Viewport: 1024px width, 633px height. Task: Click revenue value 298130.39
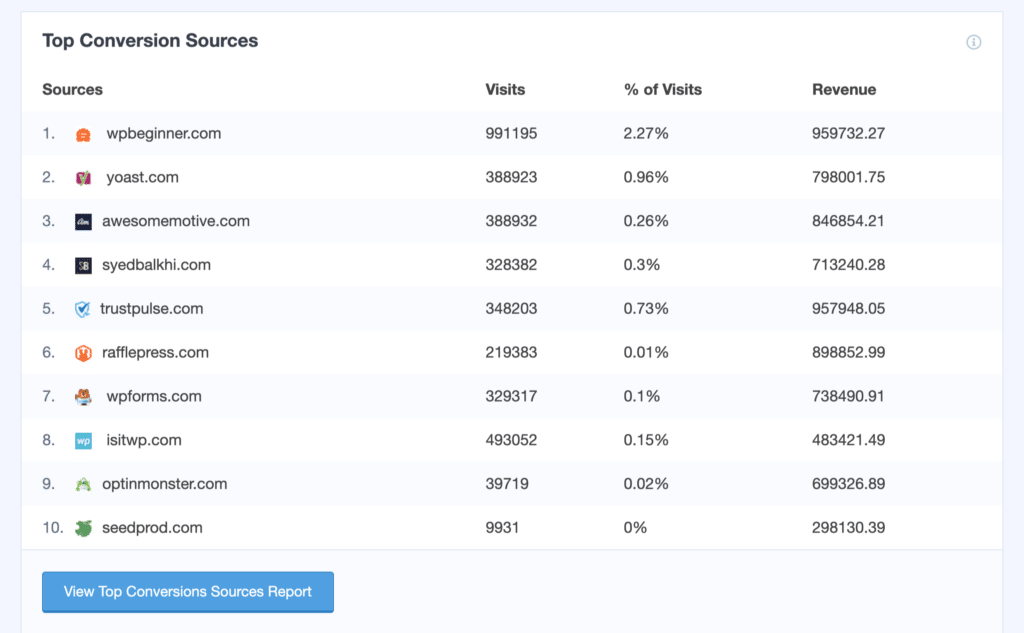coord(848,528)
